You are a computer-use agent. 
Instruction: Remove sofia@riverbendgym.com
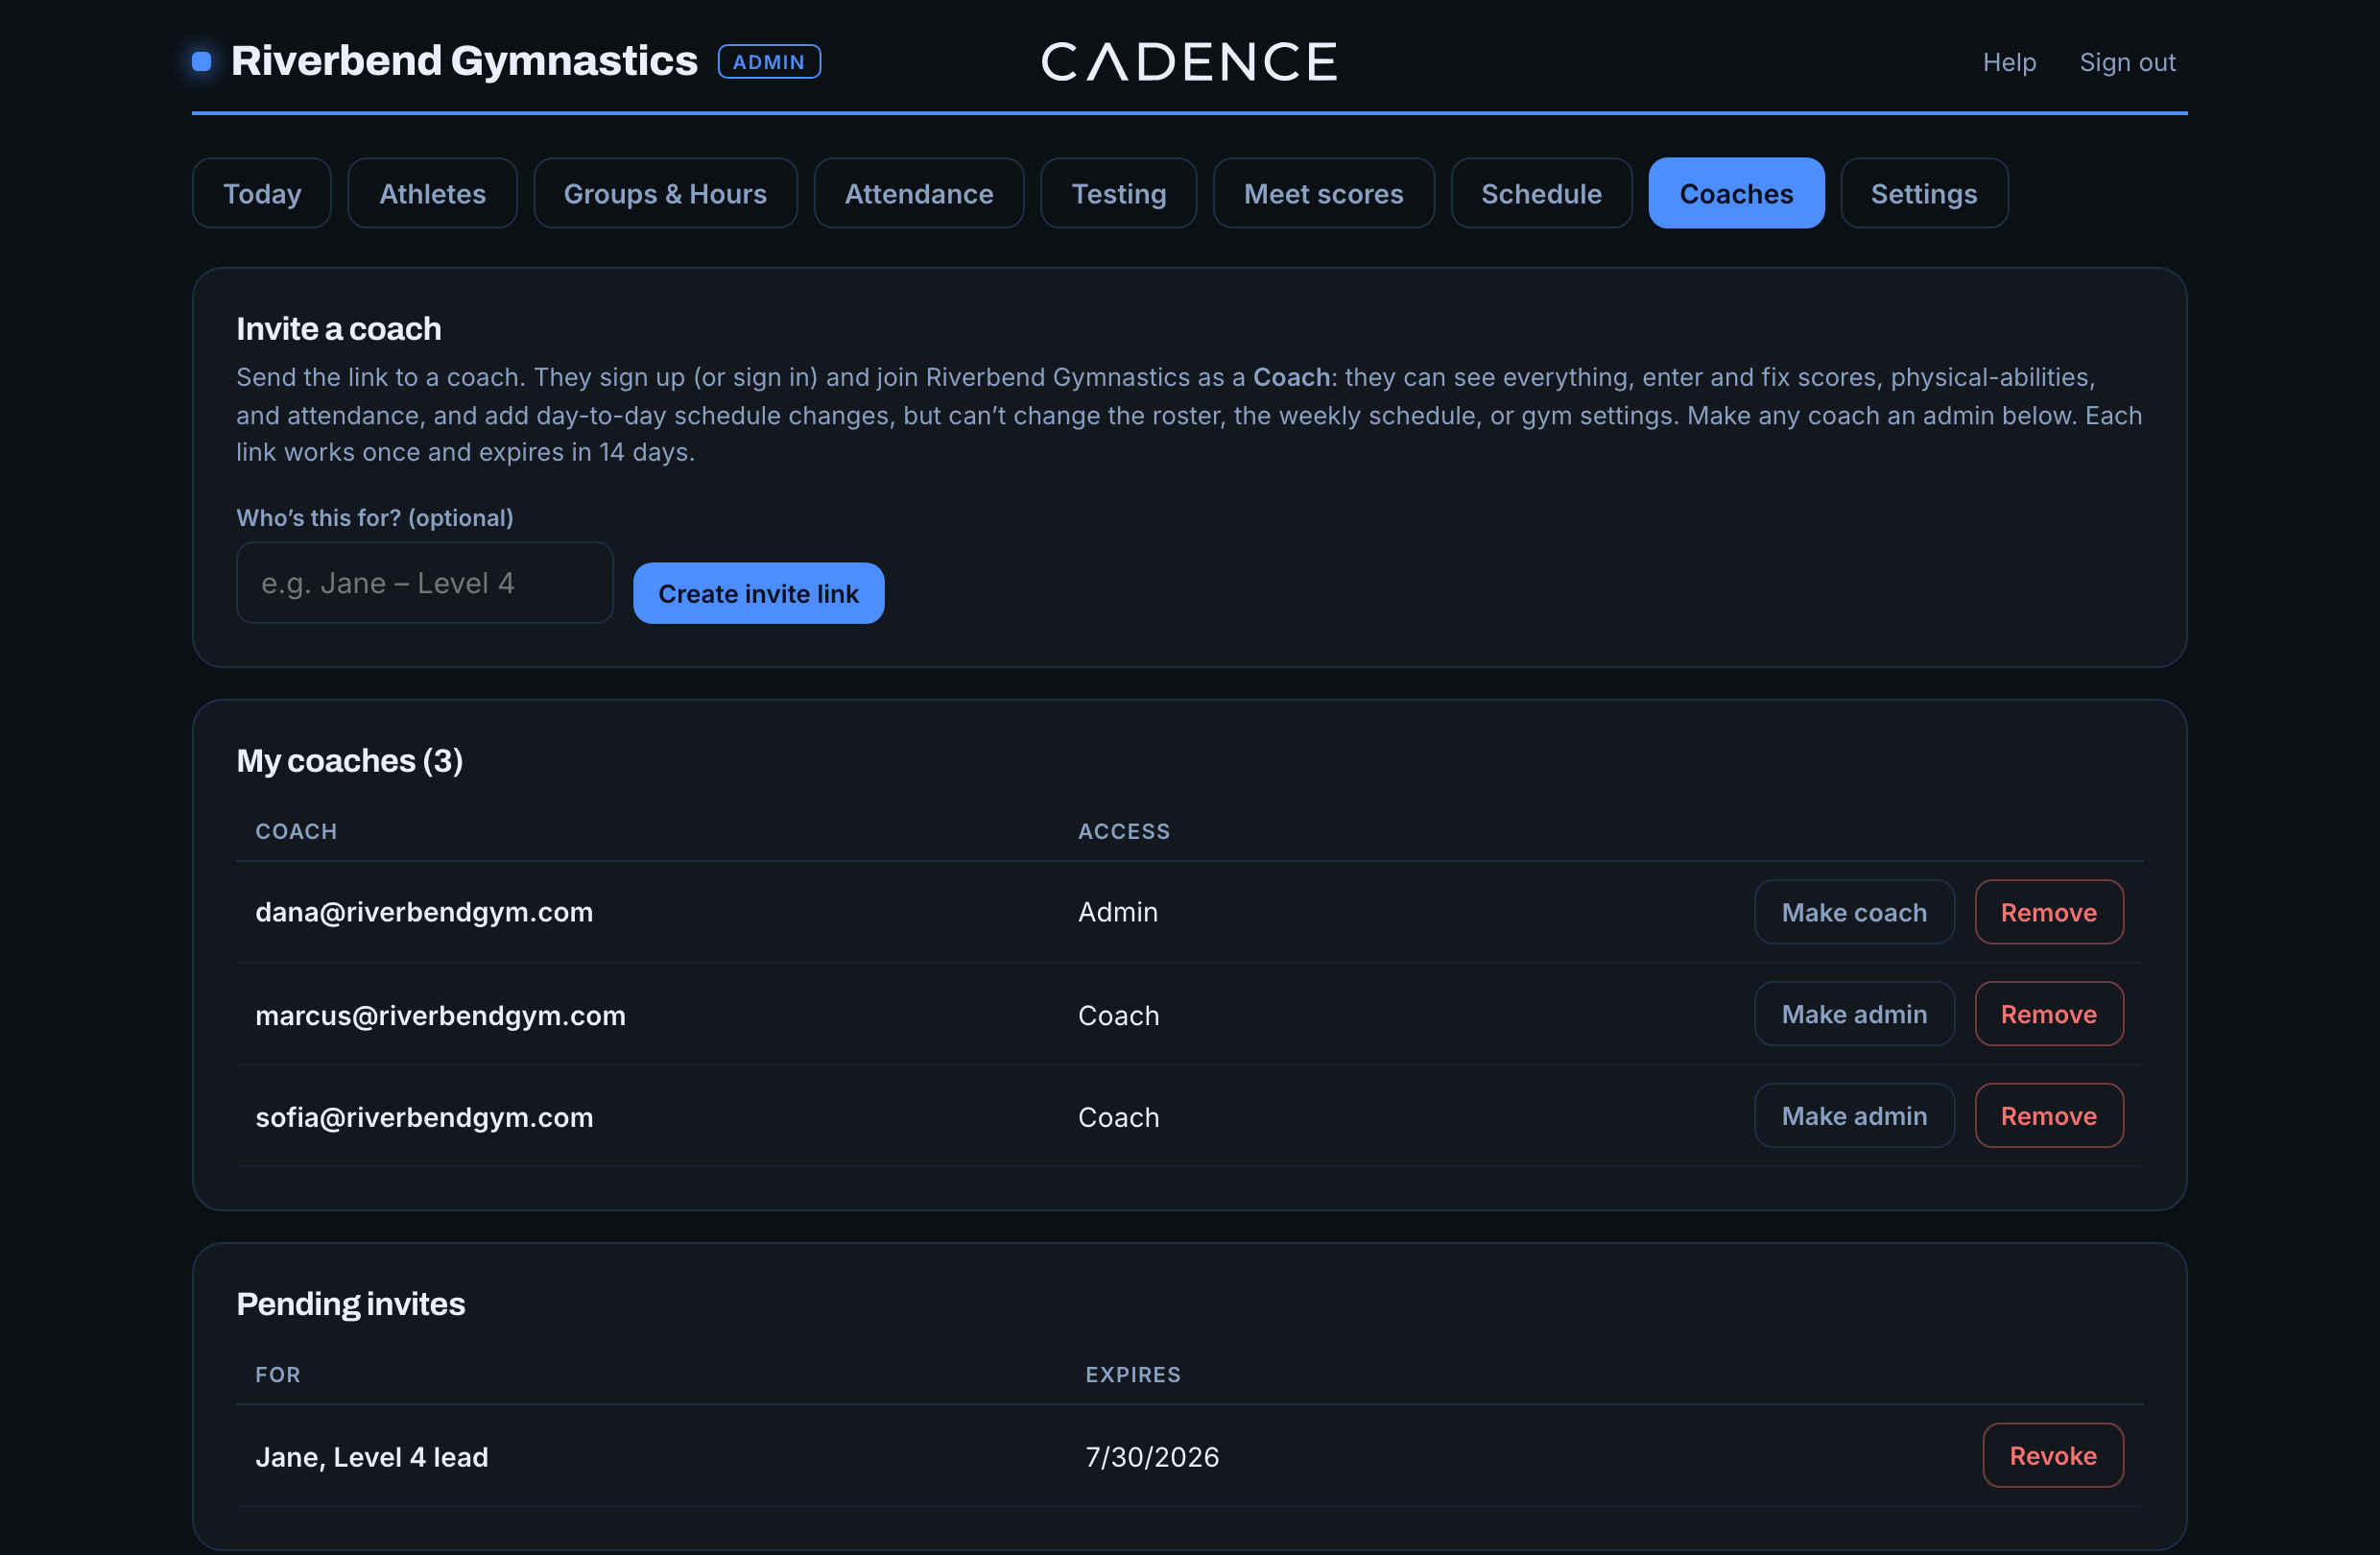[2048, 1116]
